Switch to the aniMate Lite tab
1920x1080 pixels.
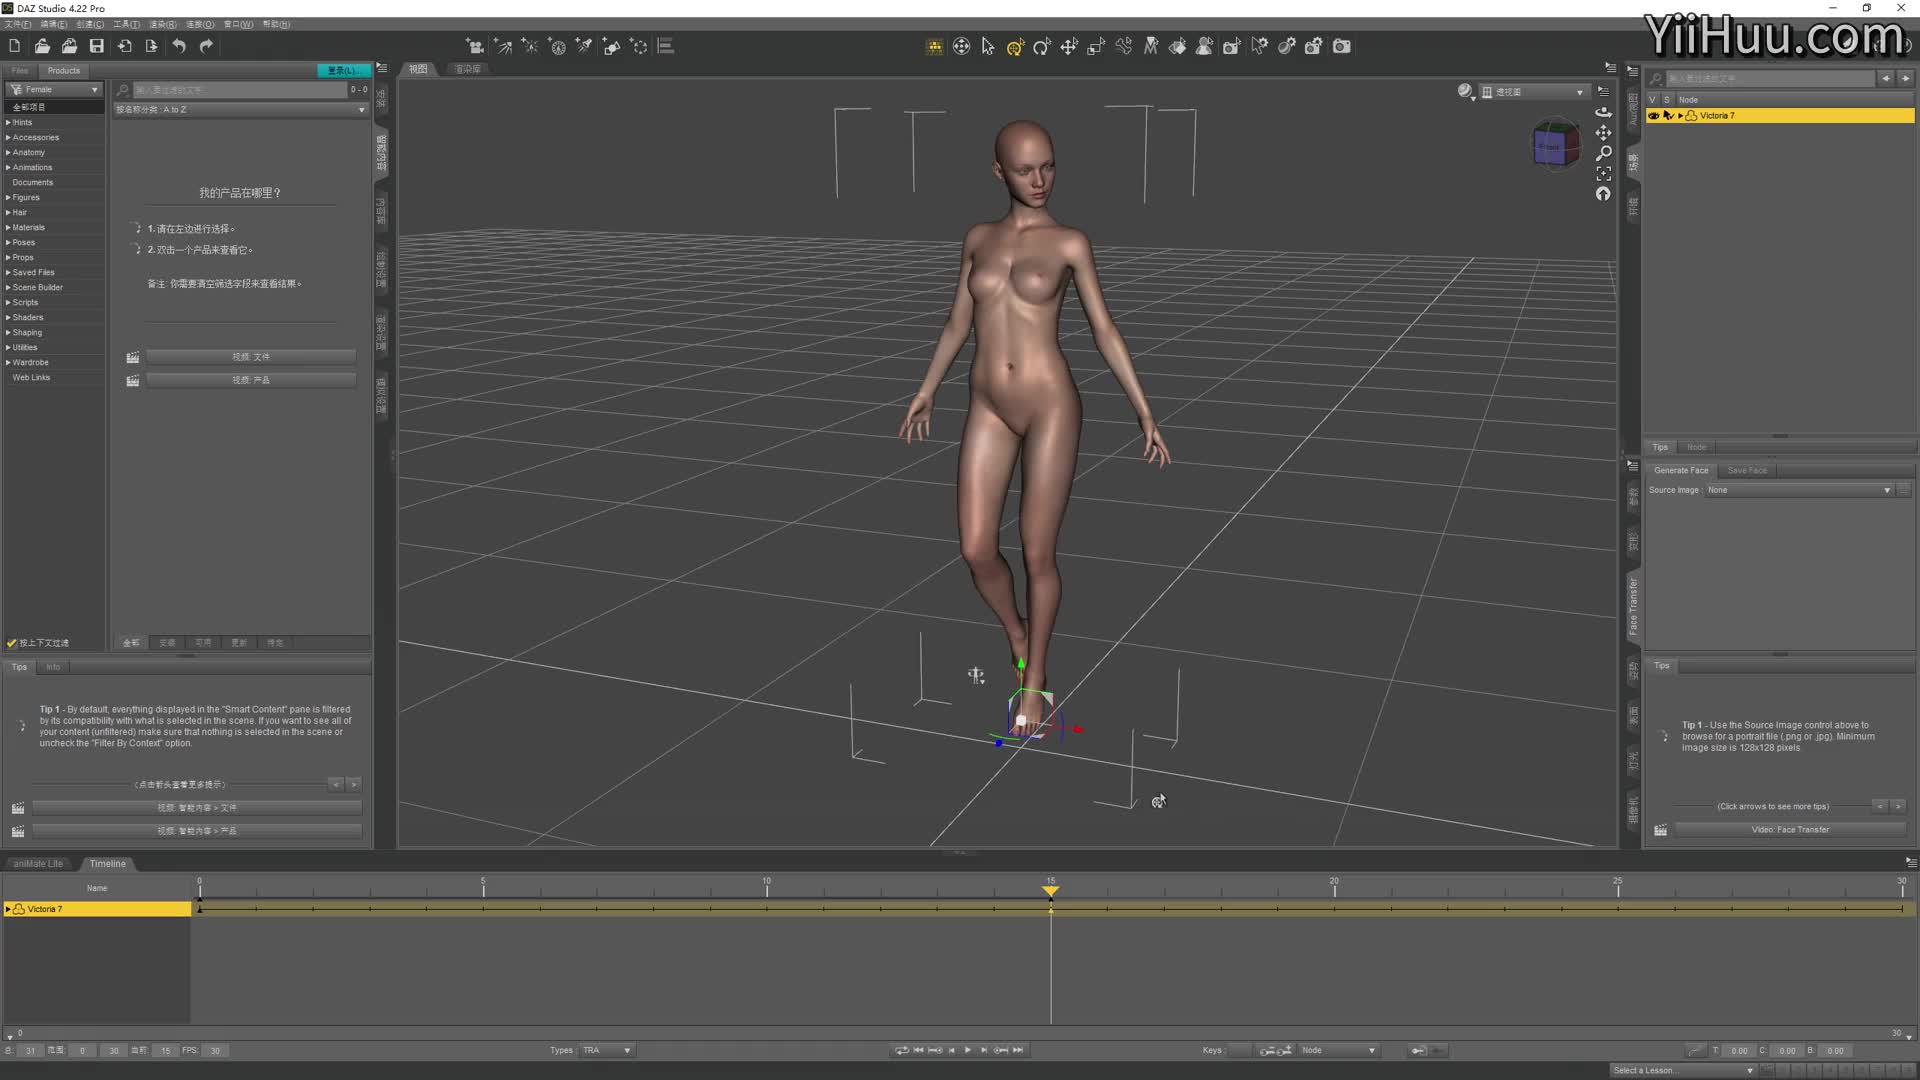coord(38,864)
